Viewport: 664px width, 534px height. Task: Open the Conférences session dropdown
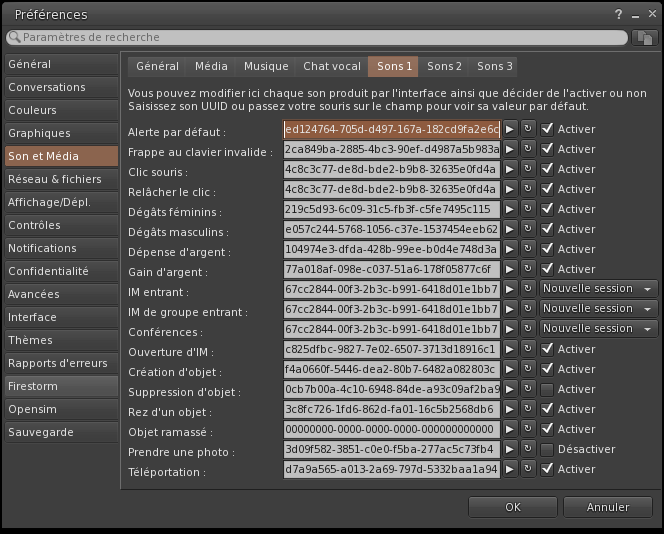click(x=598, y=329)
